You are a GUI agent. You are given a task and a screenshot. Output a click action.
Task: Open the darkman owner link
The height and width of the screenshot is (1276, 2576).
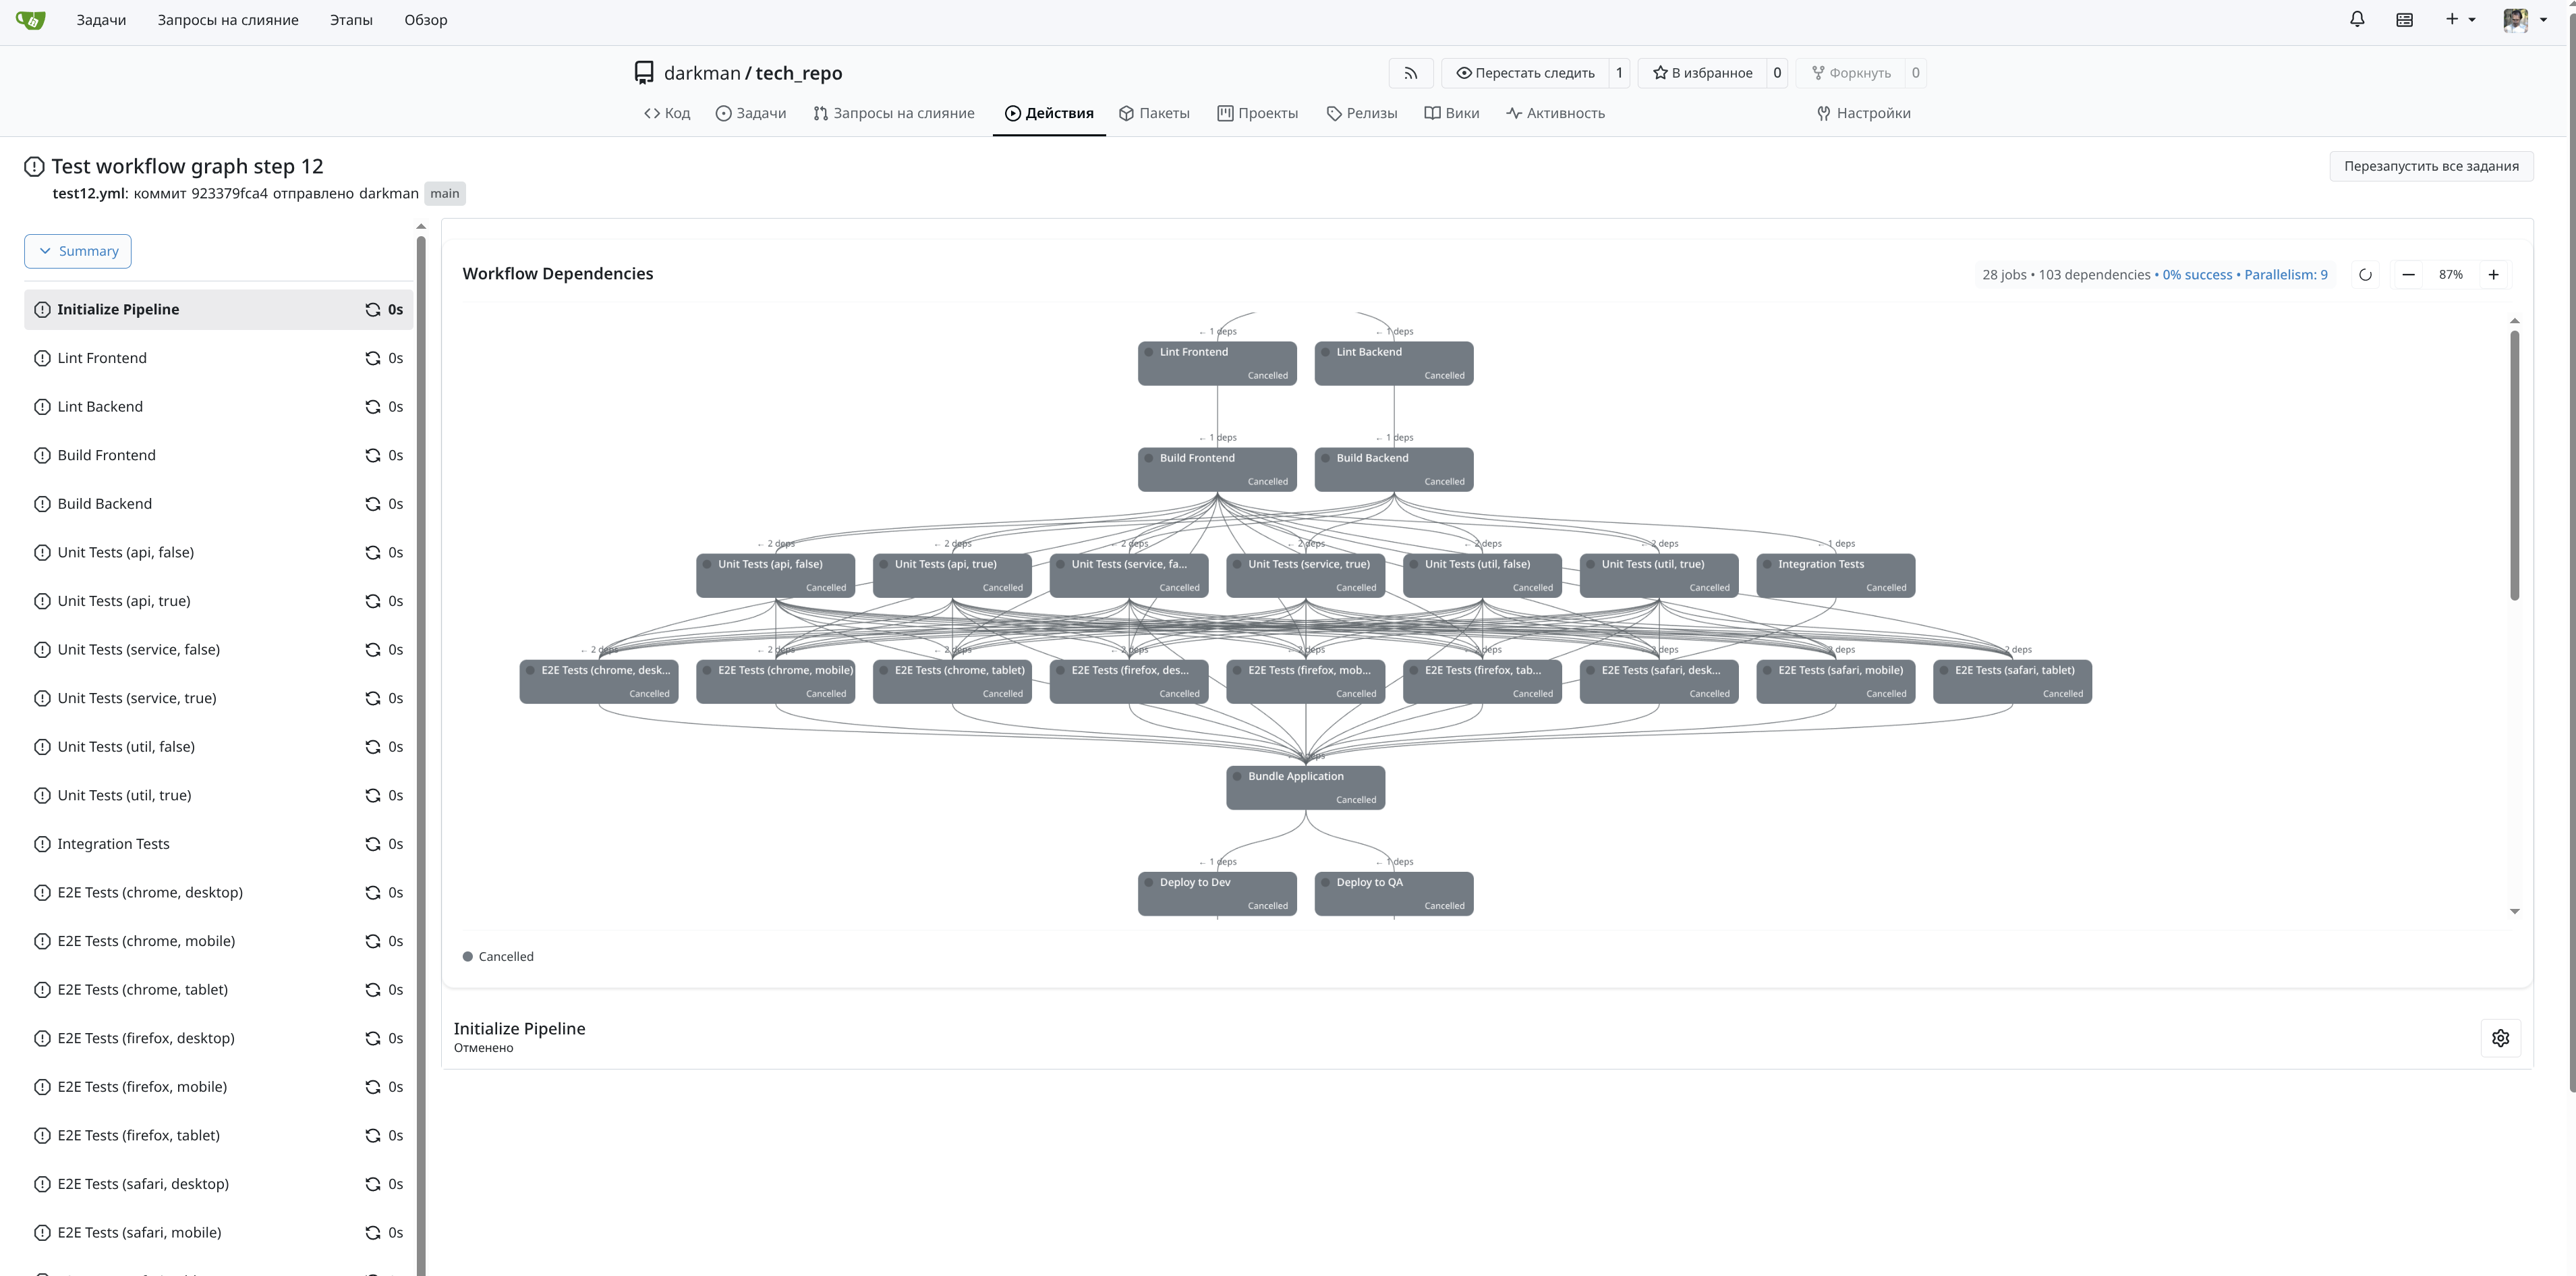[x=701, y=73]
